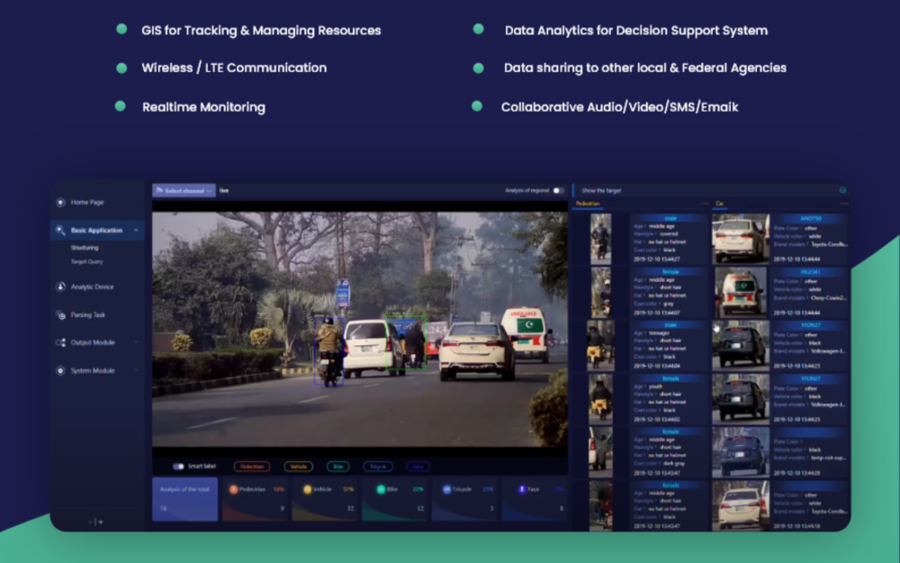This screenshot has width=900, height=563.
Task: Toggle the Analysis of regional switch
Action: 558,191
